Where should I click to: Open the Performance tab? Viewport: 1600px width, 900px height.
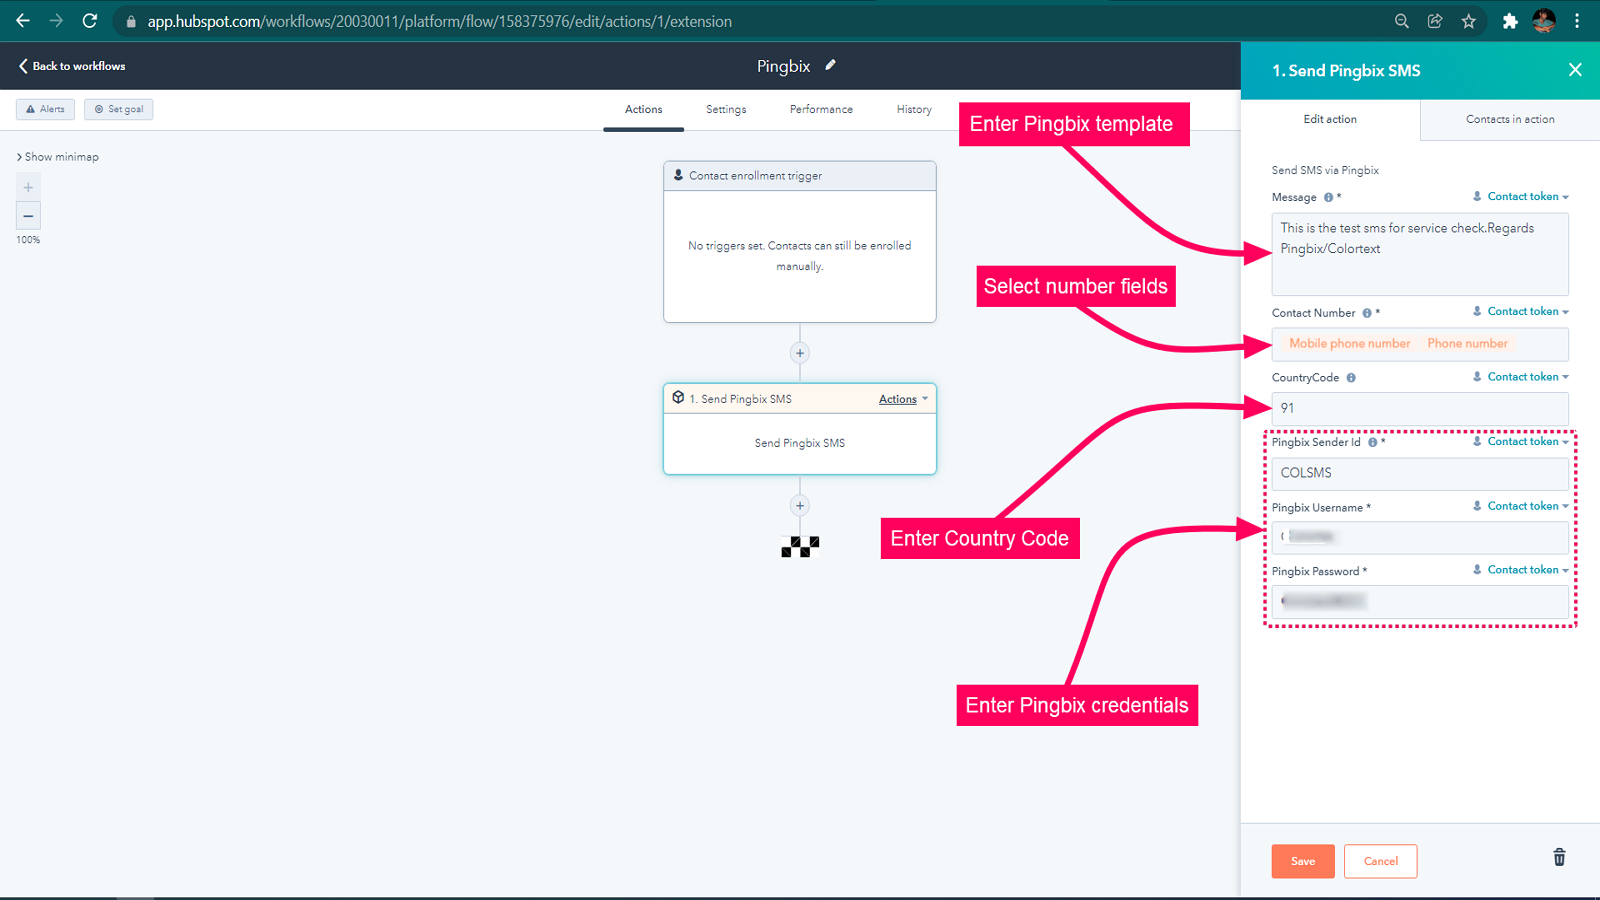[821, 110]
